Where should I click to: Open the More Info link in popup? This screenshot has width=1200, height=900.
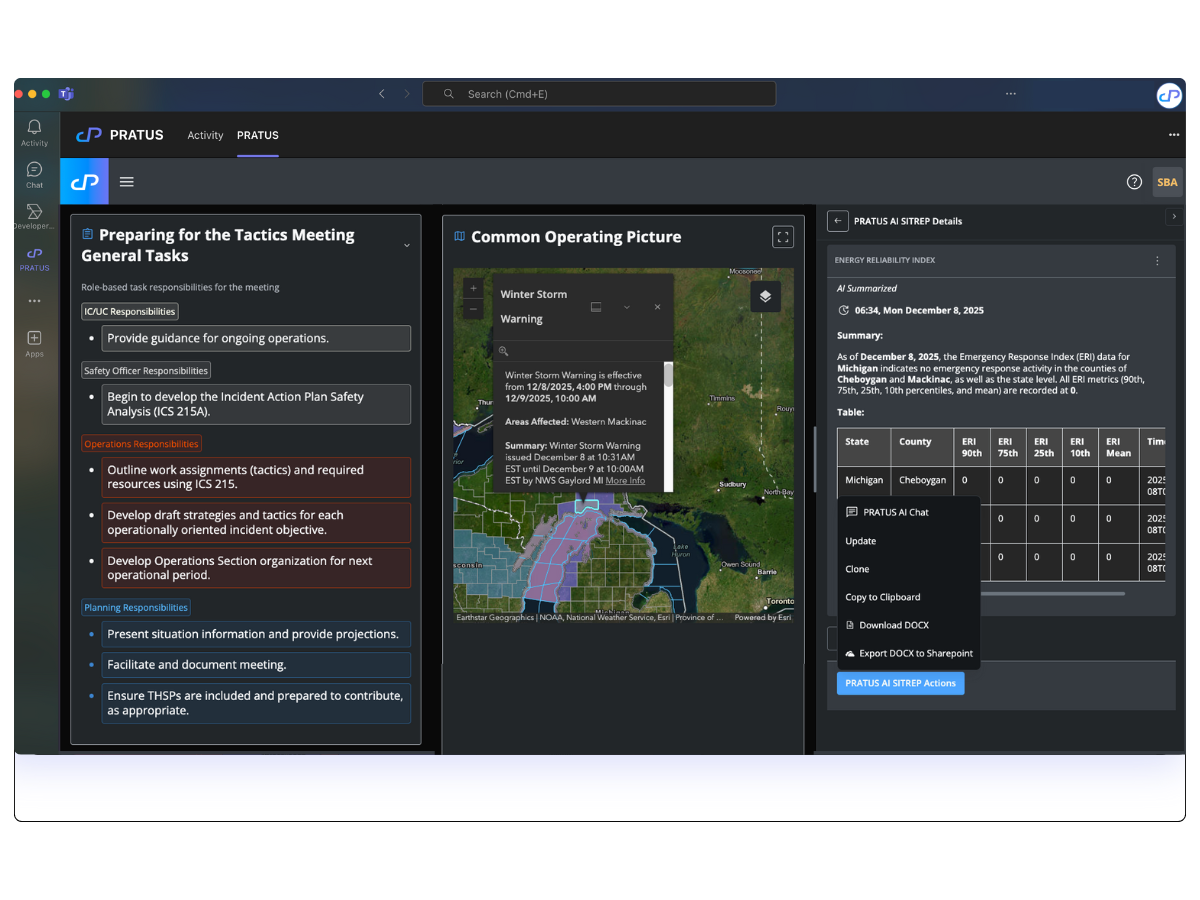pos(625,481)
